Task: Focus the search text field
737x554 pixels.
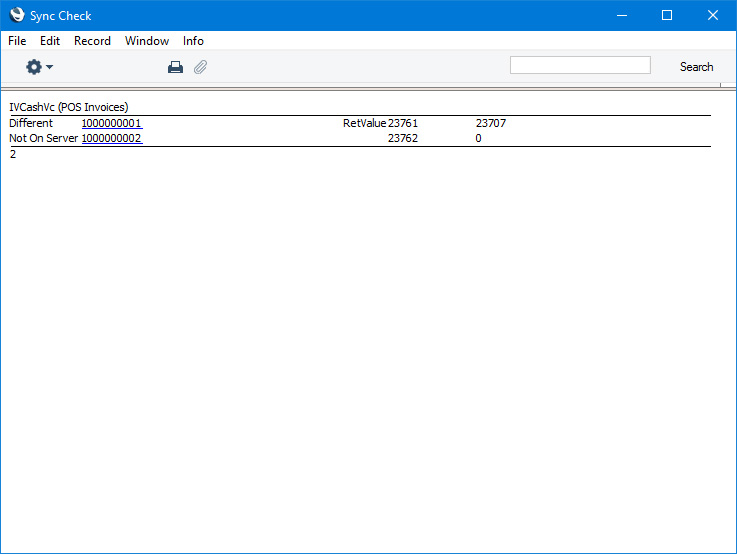Action: (x=580, y=65)
